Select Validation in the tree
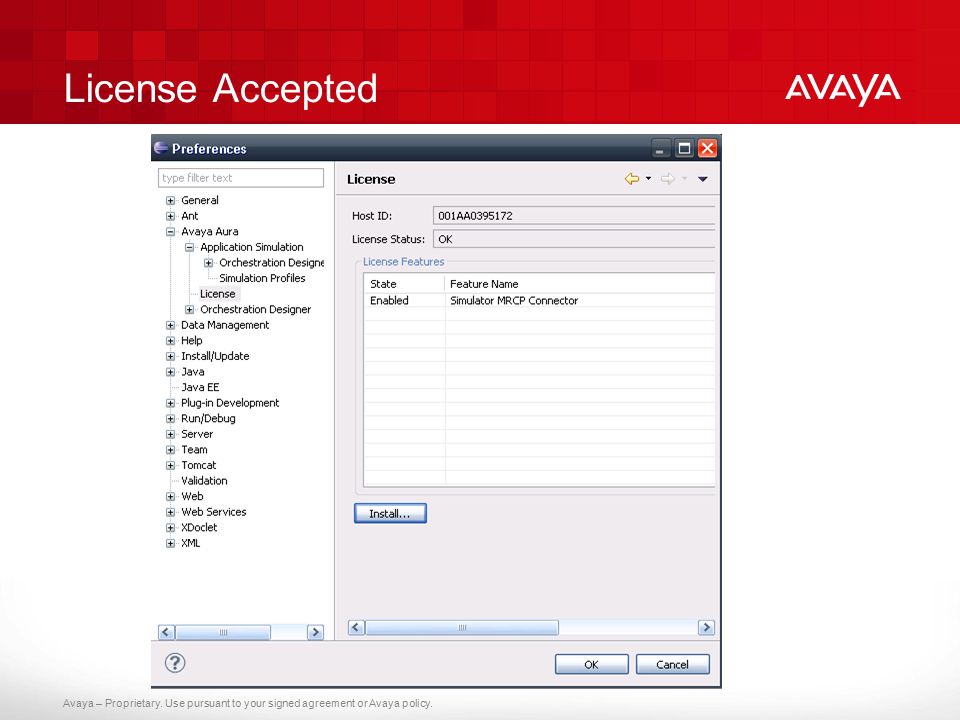The height and width of the screenshot is (720, 960). pos(204,481)
